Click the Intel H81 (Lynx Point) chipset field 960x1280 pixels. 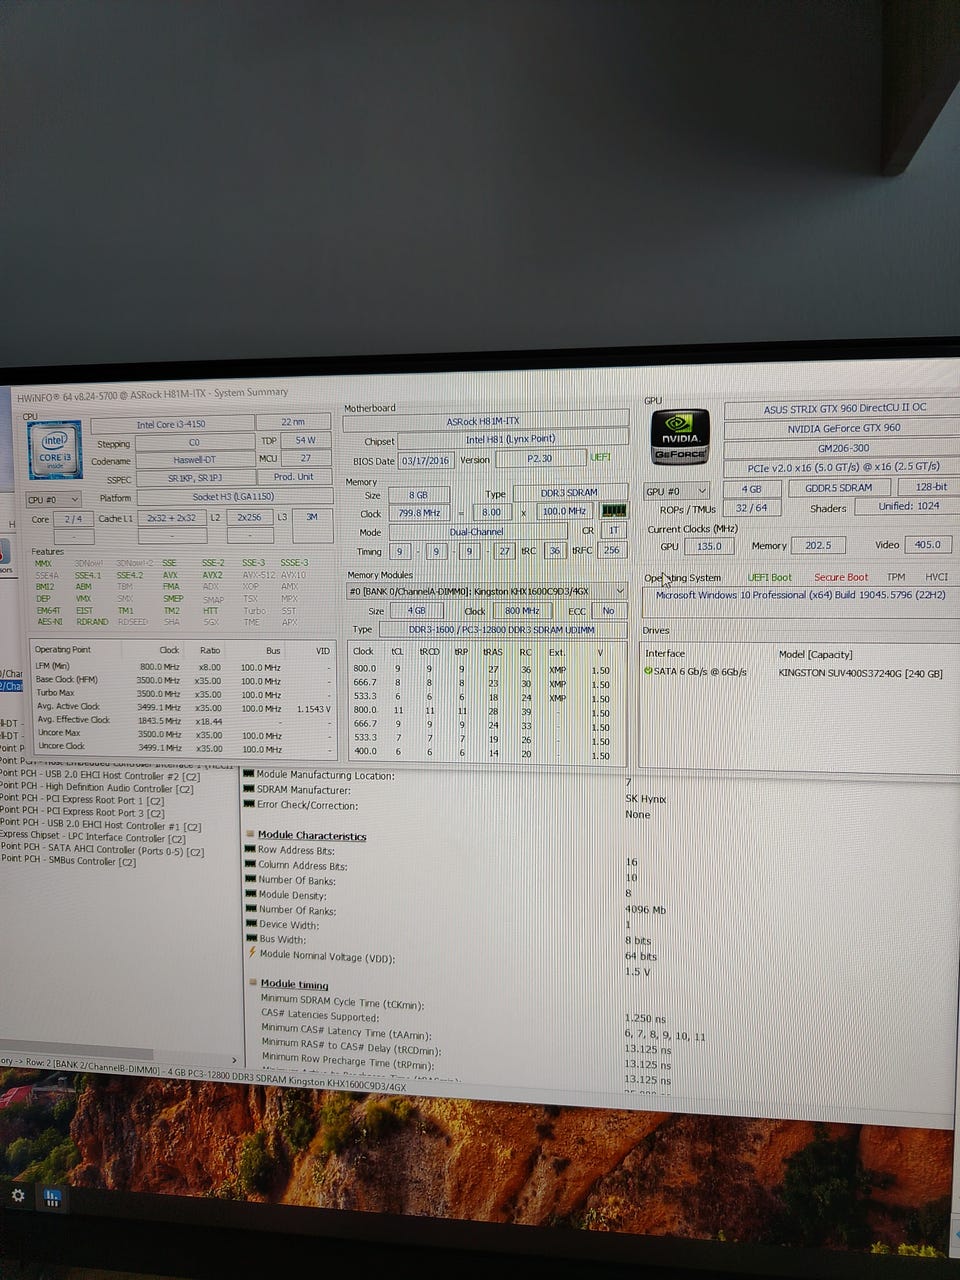coord(511,440)
